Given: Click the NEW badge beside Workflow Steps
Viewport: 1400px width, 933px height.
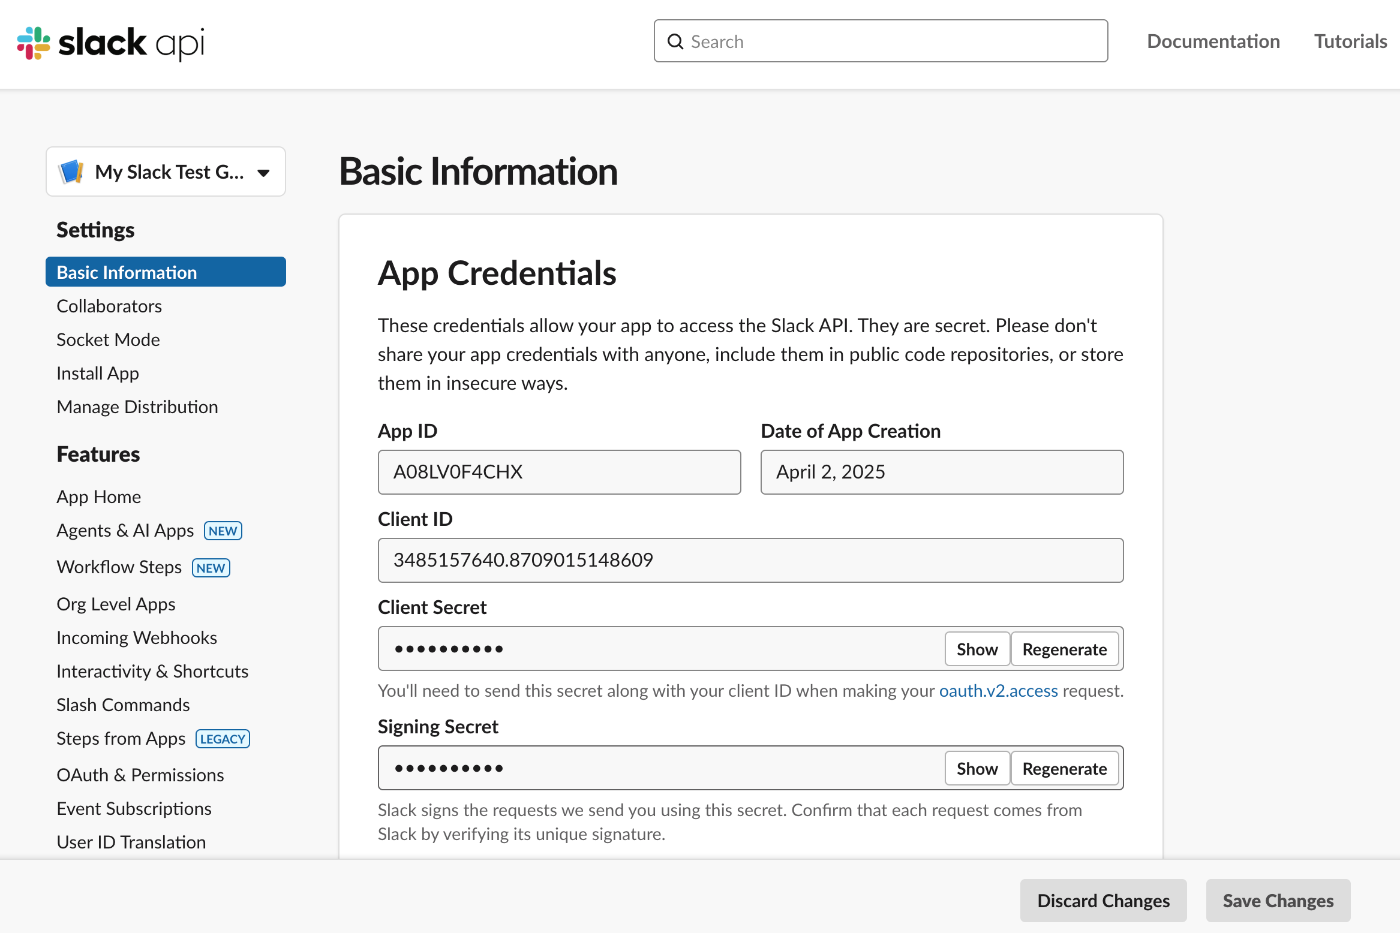Looking at the screenshot, I should [211, 568].
